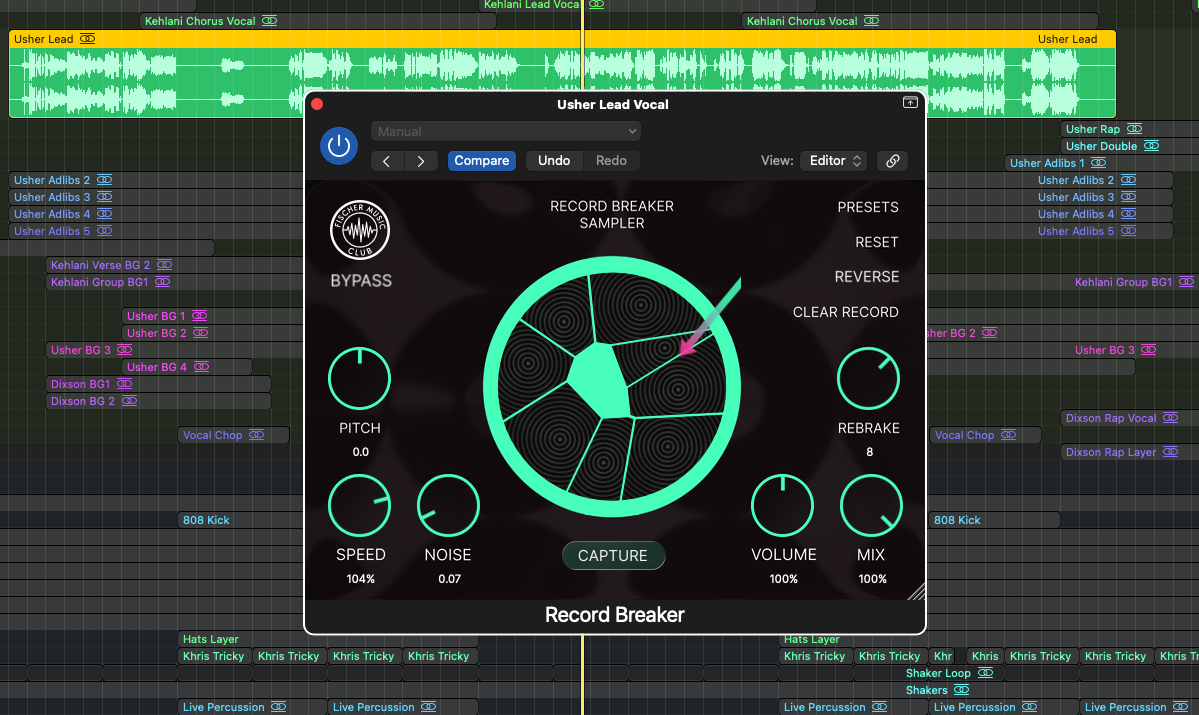Image resolution: width=1199 pixels, height=715 pixels.
Task: Click loop icon on Usher Lead region
Action: coord(88,38)
